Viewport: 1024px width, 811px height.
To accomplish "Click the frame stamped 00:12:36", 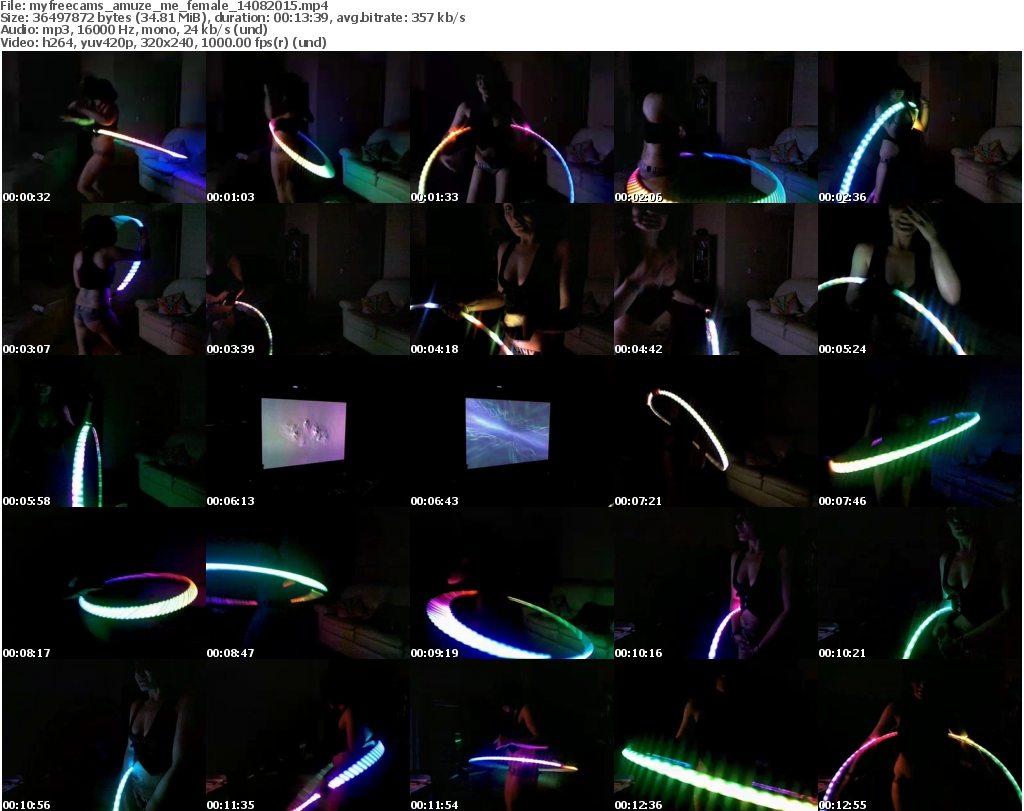I will pos(716,735).
